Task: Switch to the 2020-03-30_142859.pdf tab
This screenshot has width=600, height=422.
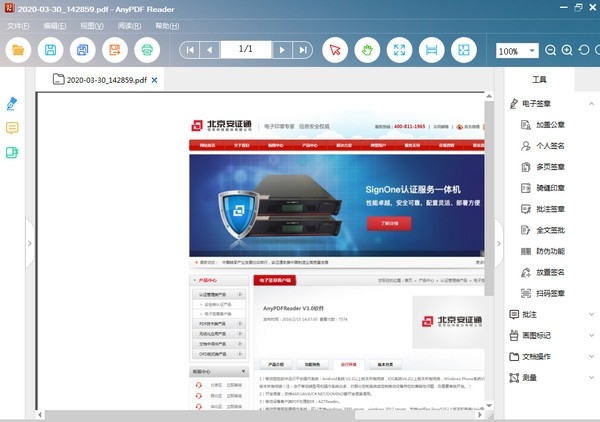Action: 99,80
